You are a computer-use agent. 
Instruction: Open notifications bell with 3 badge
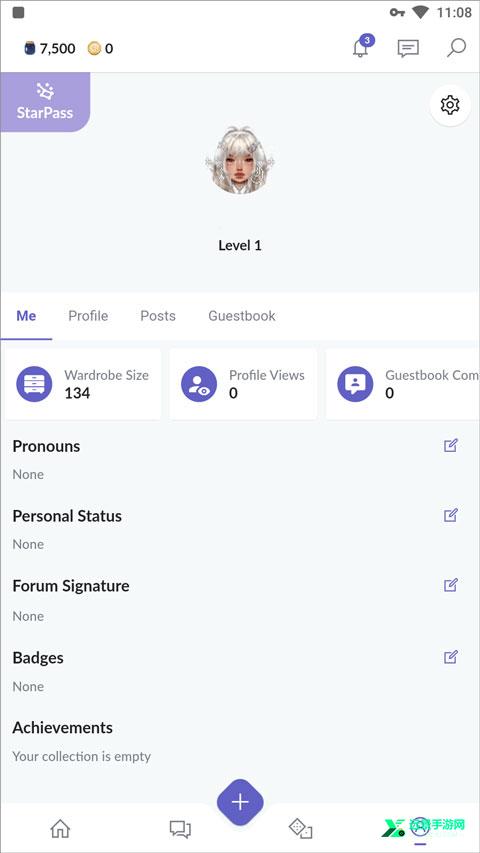pos(361,47)
